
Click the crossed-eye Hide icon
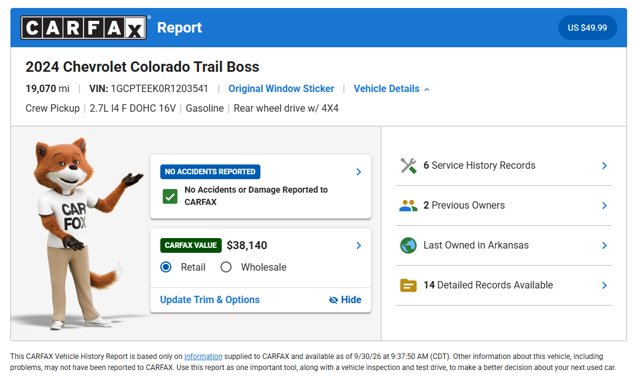(x=333, y=300)
